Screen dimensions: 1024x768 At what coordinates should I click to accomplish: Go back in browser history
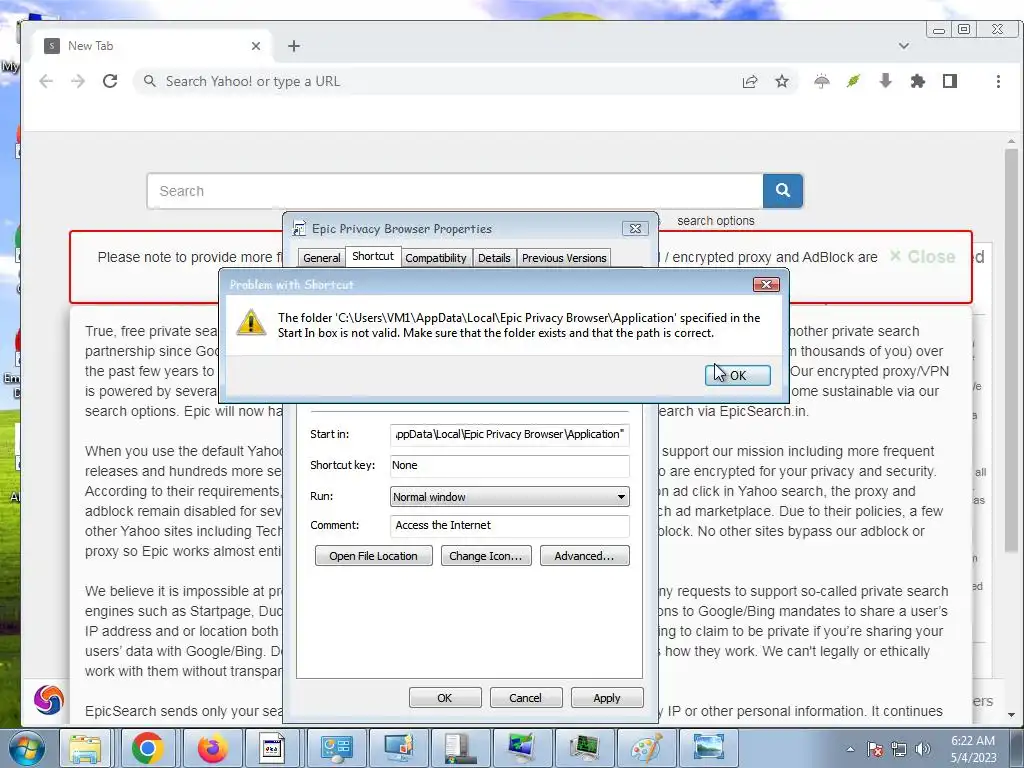[46, 81]
